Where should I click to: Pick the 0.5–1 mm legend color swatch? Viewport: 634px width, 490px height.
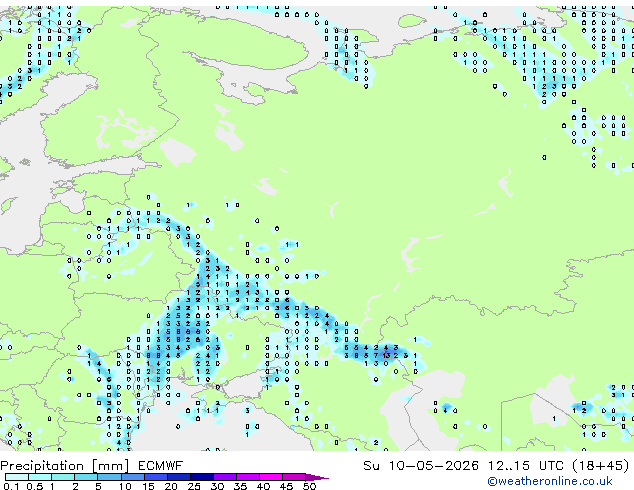coord(40,477)
